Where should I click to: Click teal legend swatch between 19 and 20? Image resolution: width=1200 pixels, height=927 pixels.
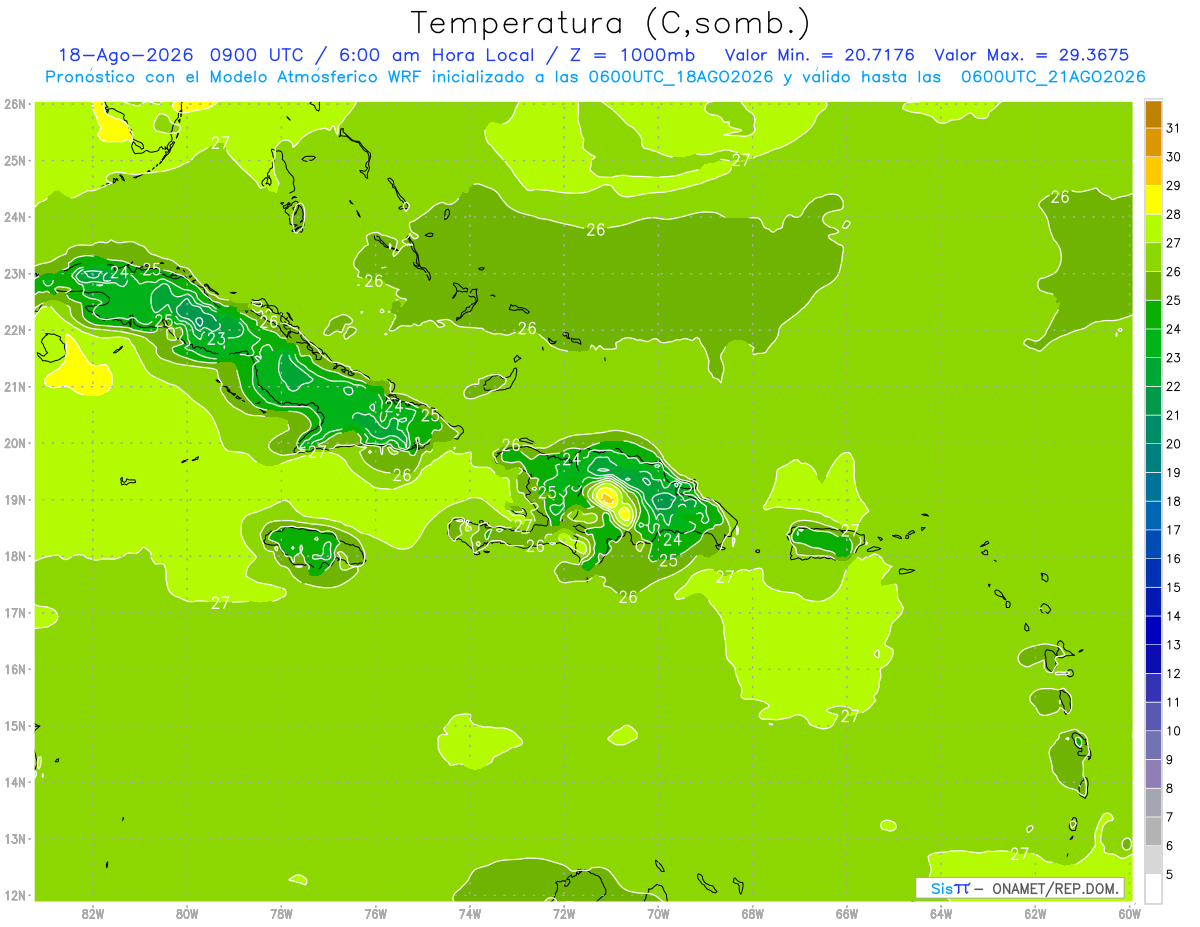pyautogui.click(x=1153, y=459)
